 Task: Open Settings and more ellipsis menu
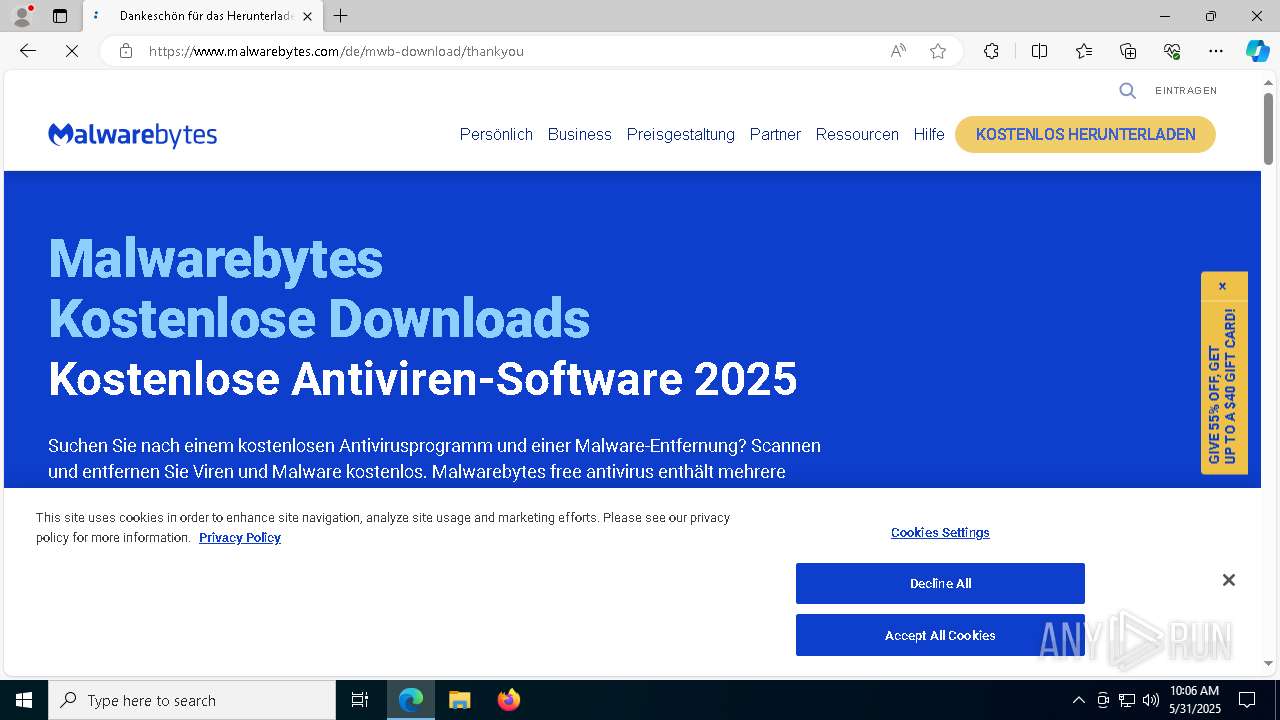(1216, 51)
